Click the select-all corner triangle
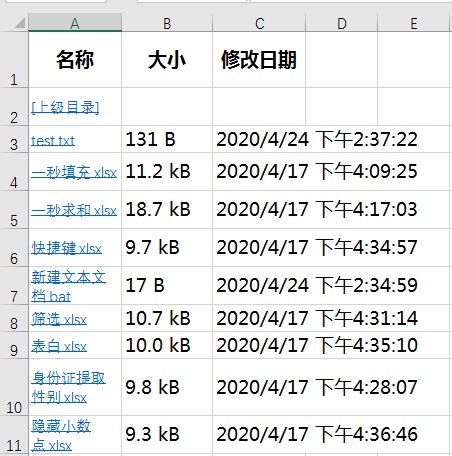This screenshot has height=456, width=452. coord(19,23)
